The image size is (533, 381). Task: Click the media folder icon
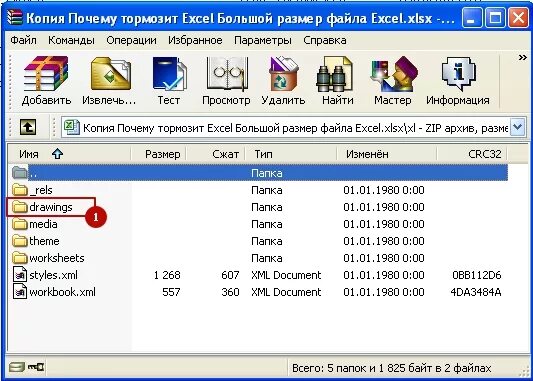20,224
